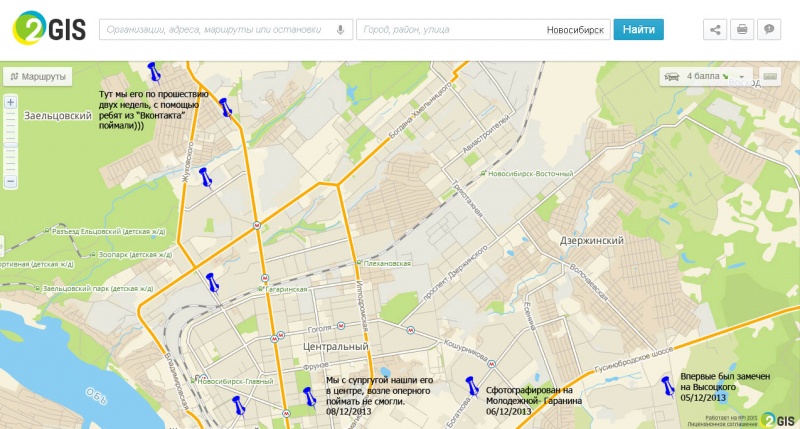Expand the left side panel handle
Image resolution: width=800 pixels, height=429 pixels.
[3, 244]
